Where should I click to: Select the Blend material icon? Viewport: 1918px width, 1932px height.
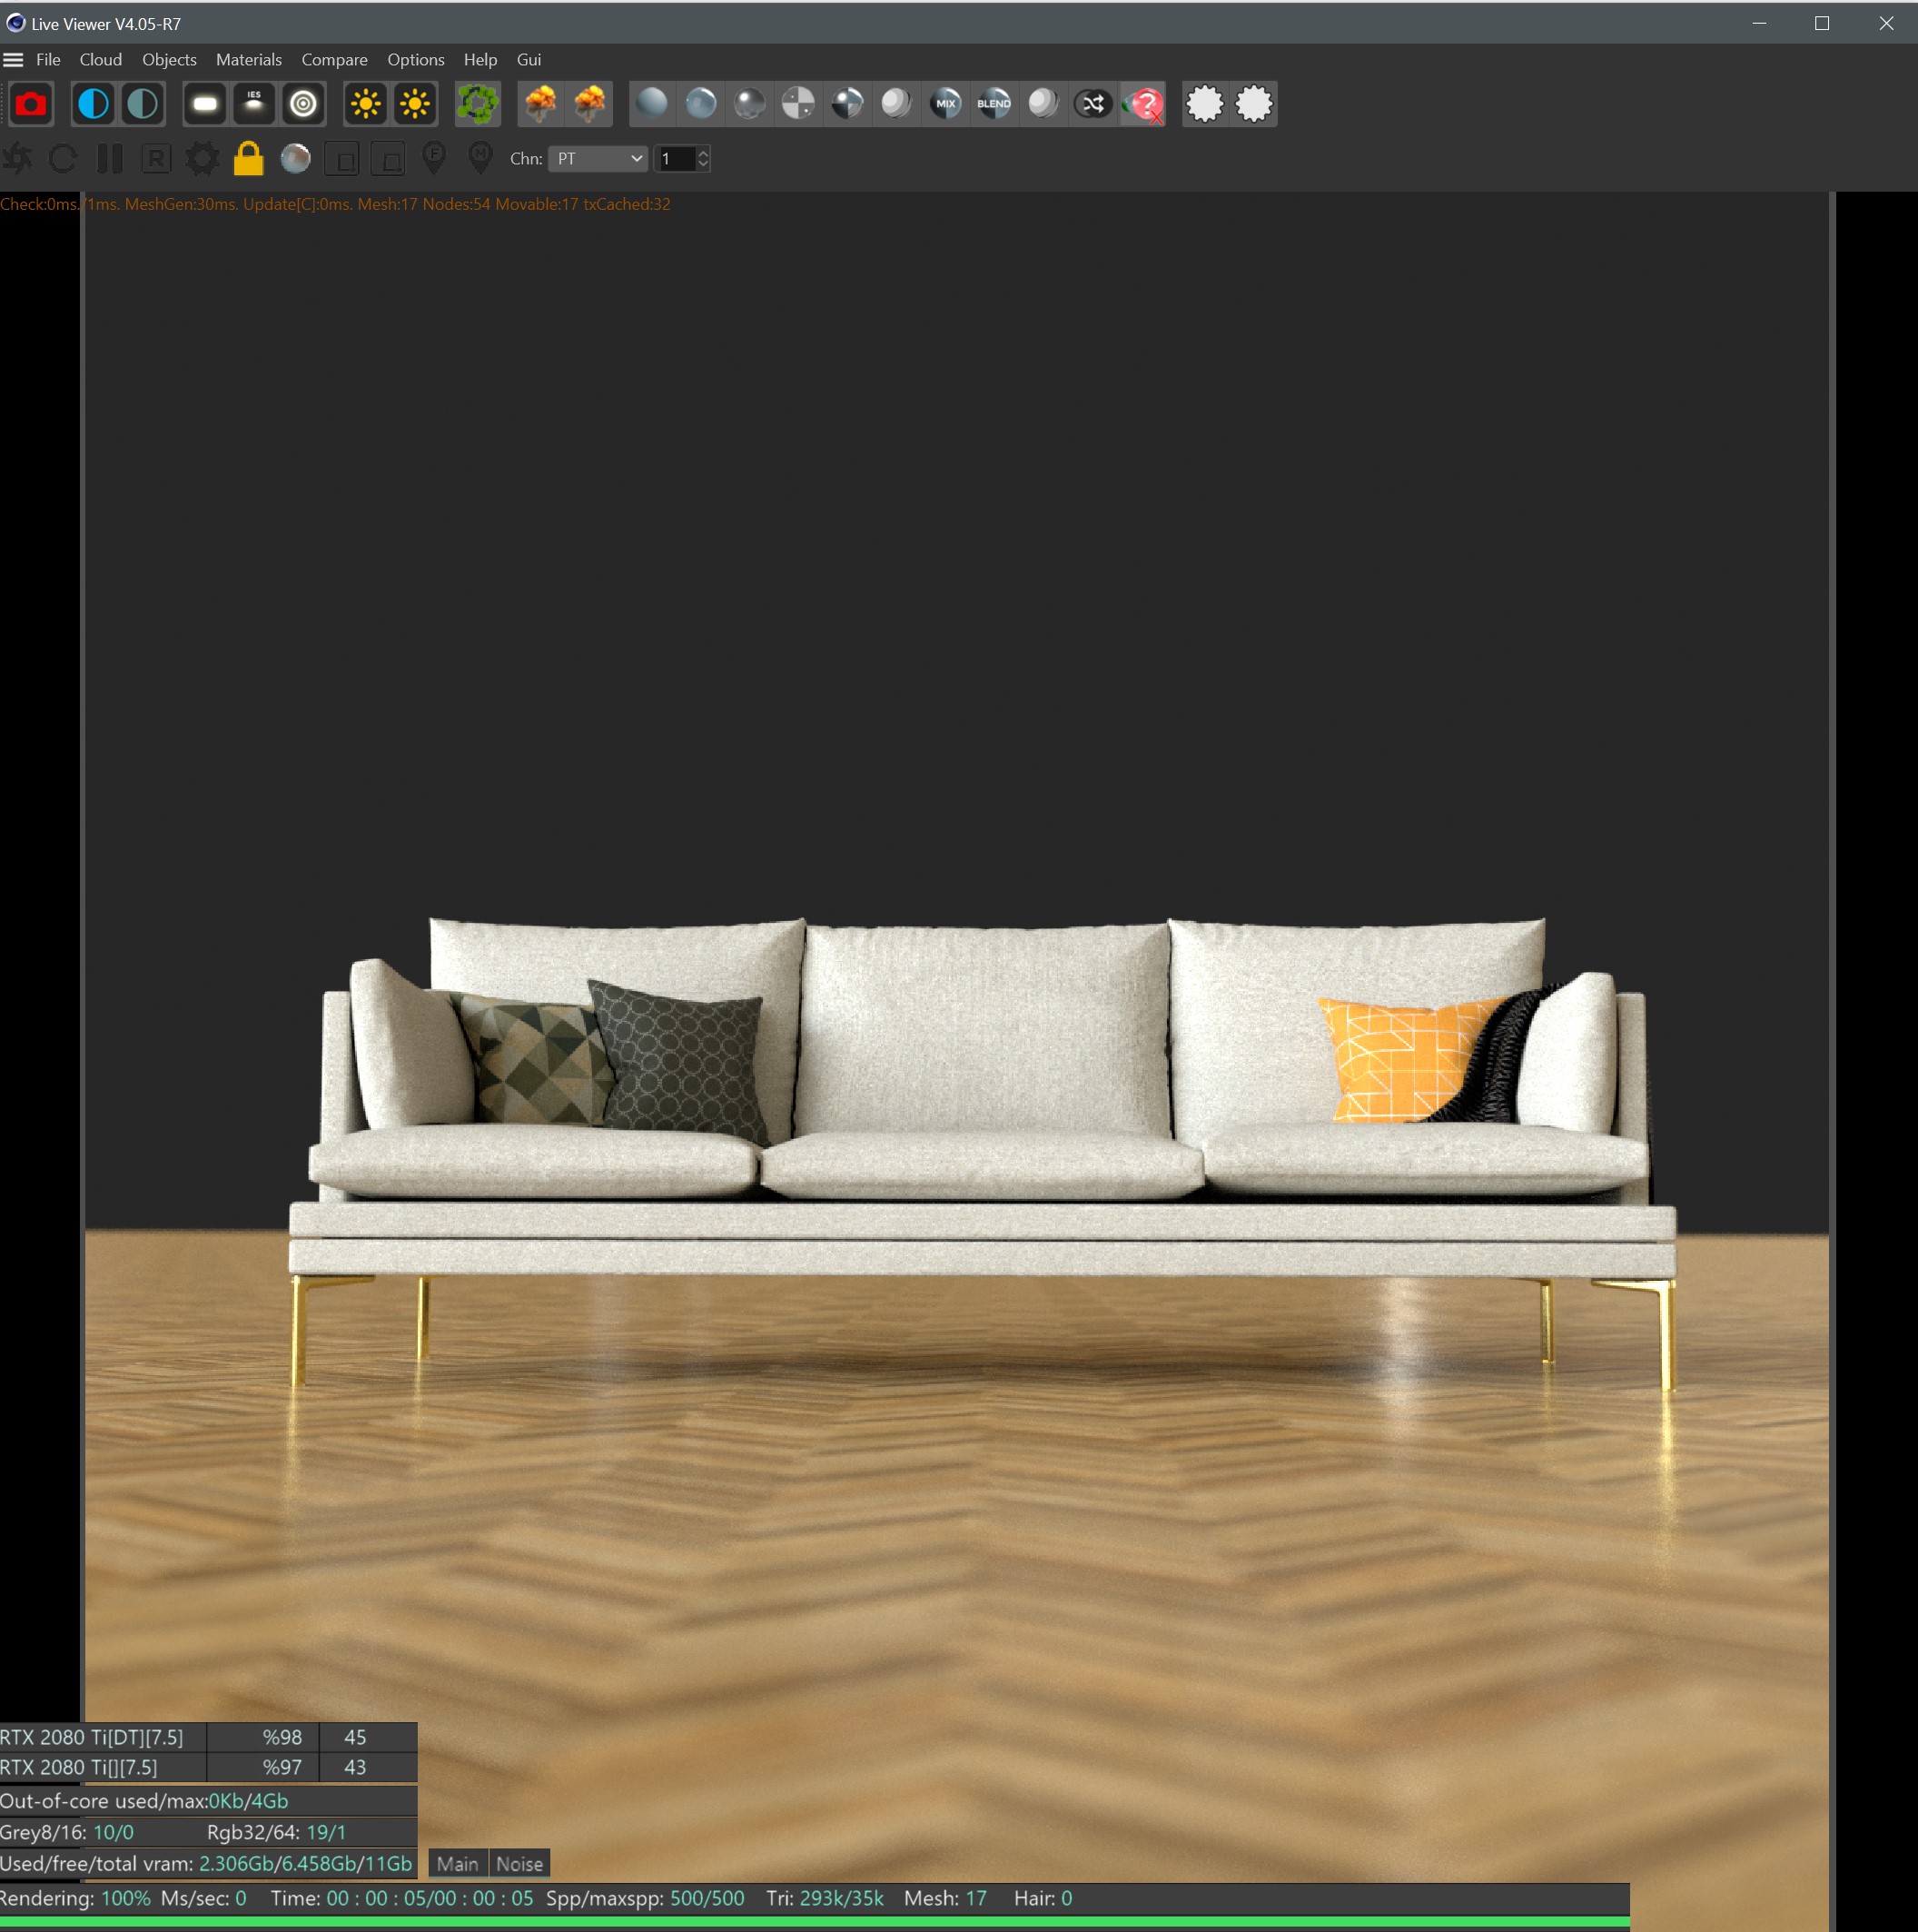click(x=994, y=104)
